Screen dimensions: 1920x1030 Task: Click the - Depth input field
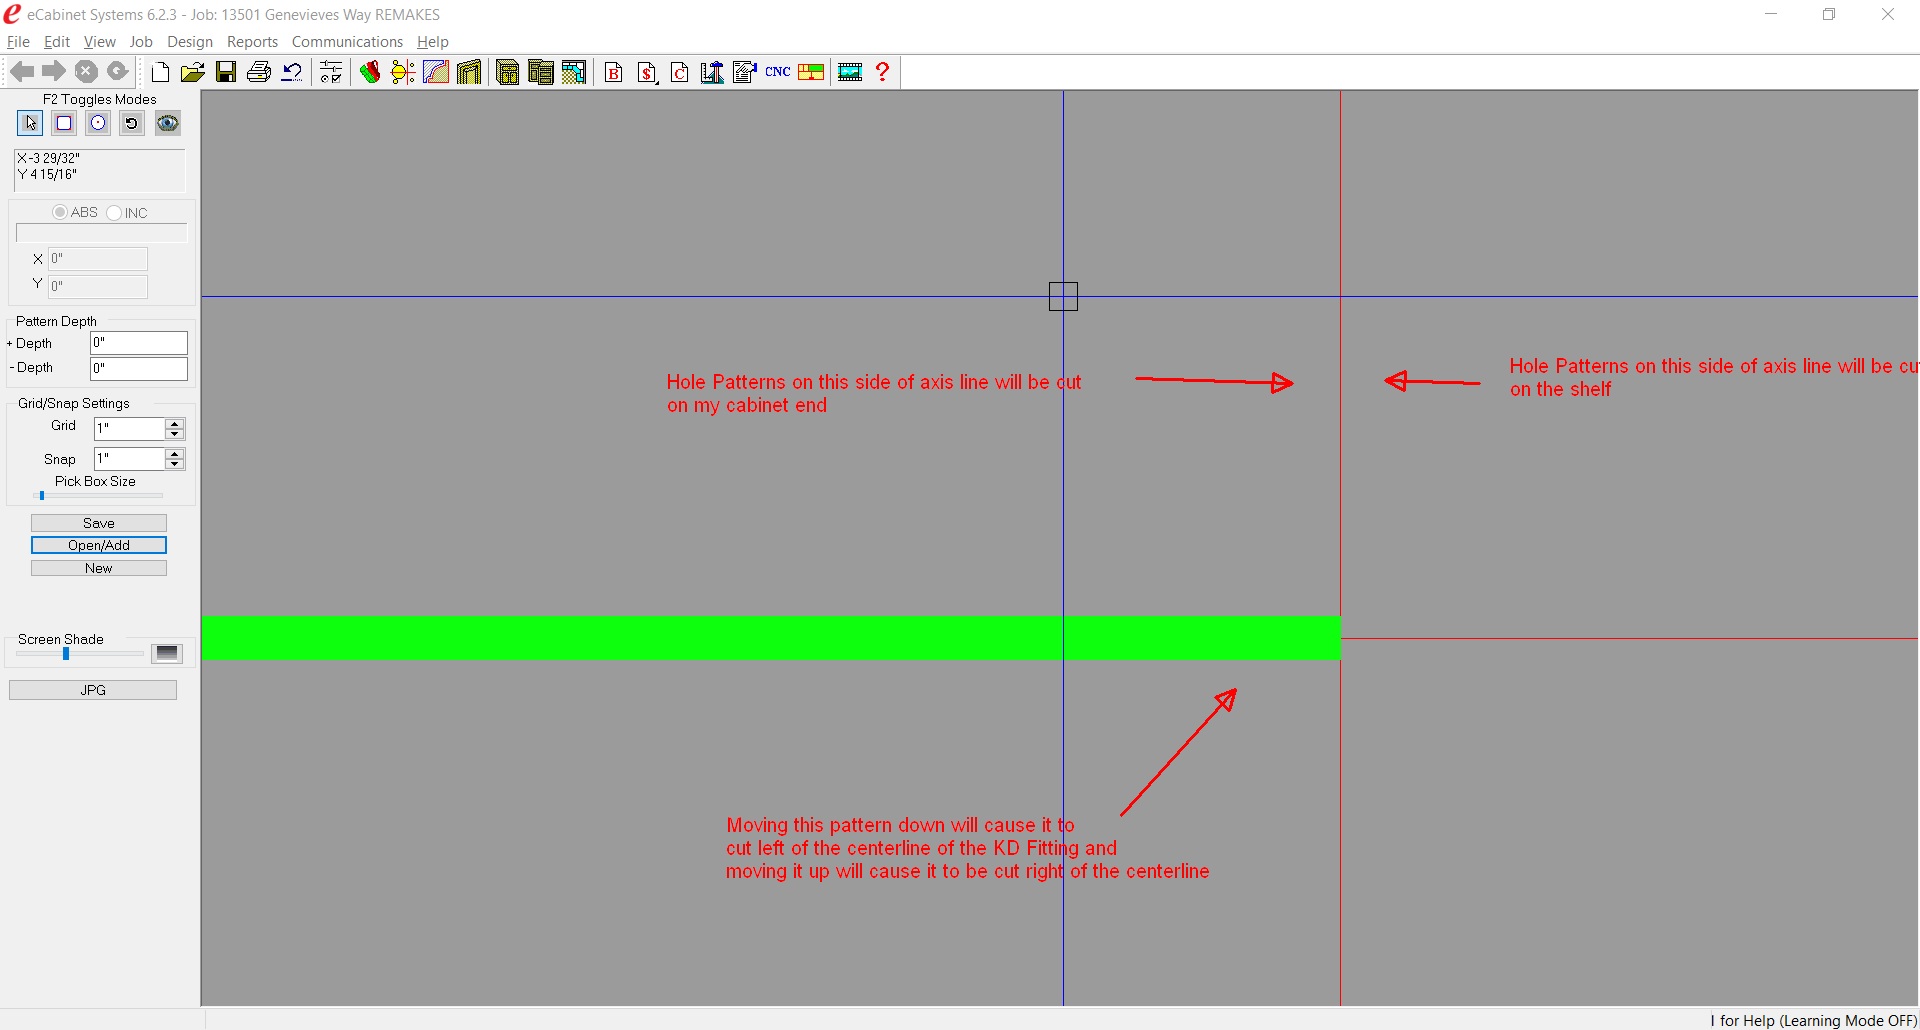click(139, 369)
